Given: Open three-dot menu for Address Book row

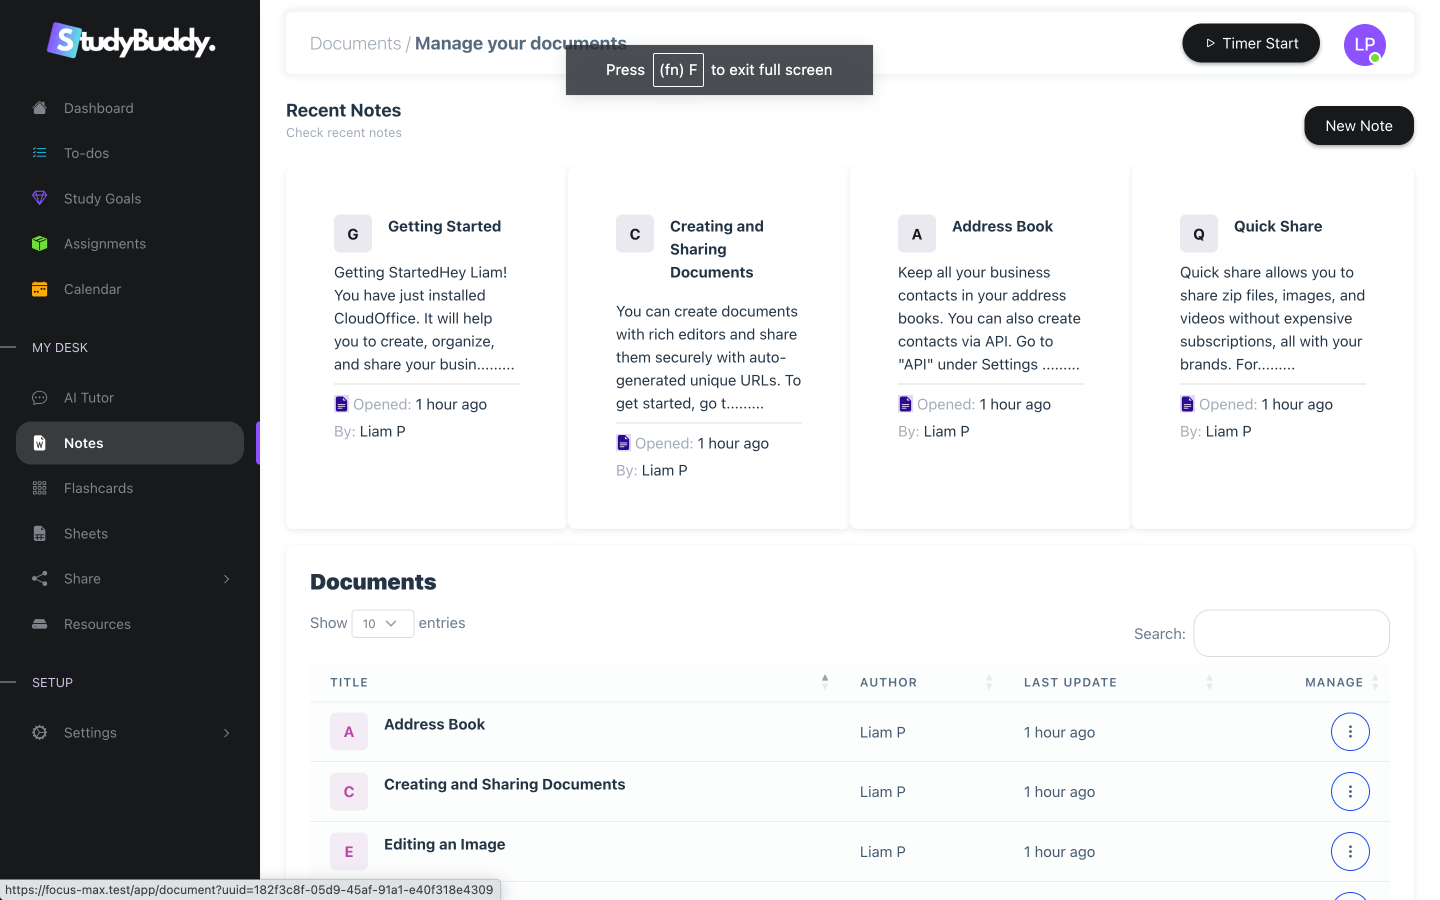Looking at the screenshot, I should [x=1350, y=732].
